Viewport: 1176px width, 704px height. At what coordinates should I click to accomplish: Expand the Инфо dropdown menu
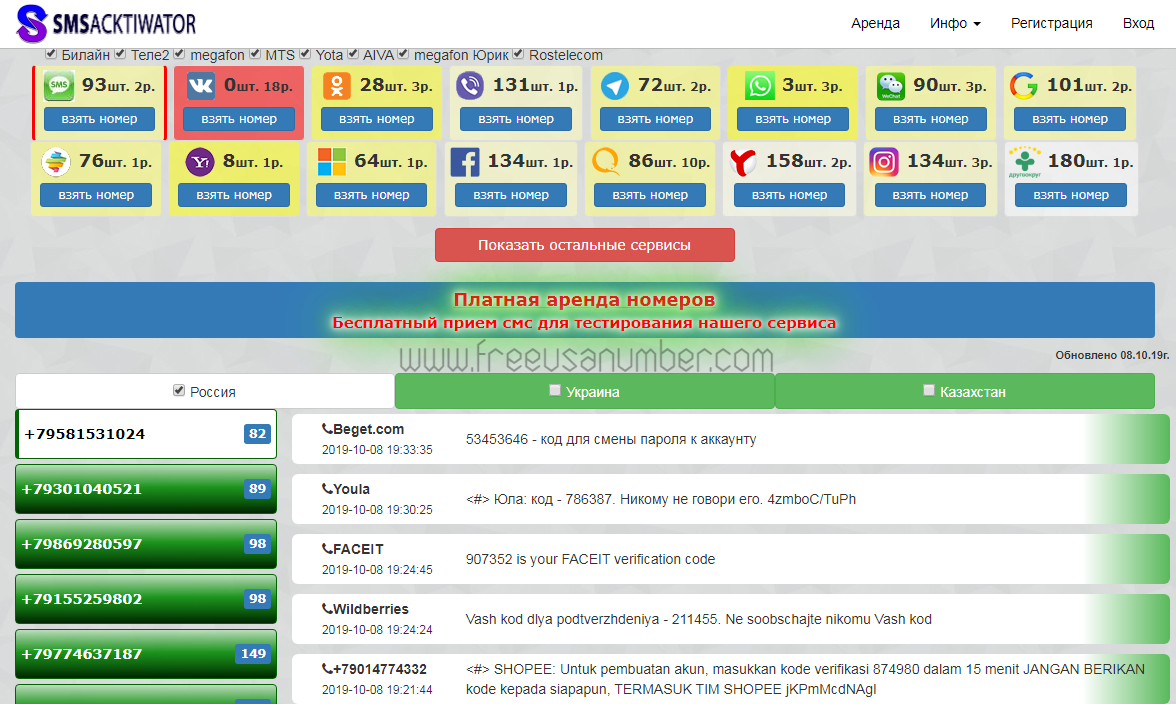[955, 23]
